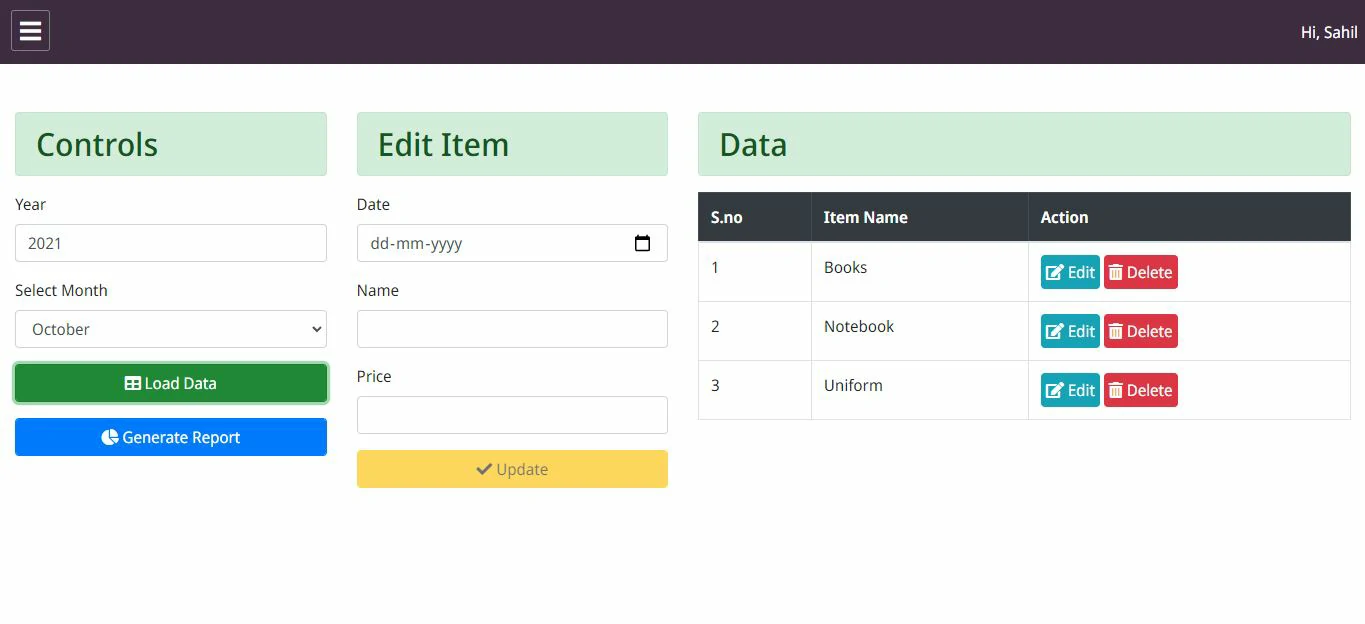Click the Hi, Sahil user greeting
The image size is (1365, 624).
click(1328, 32)
